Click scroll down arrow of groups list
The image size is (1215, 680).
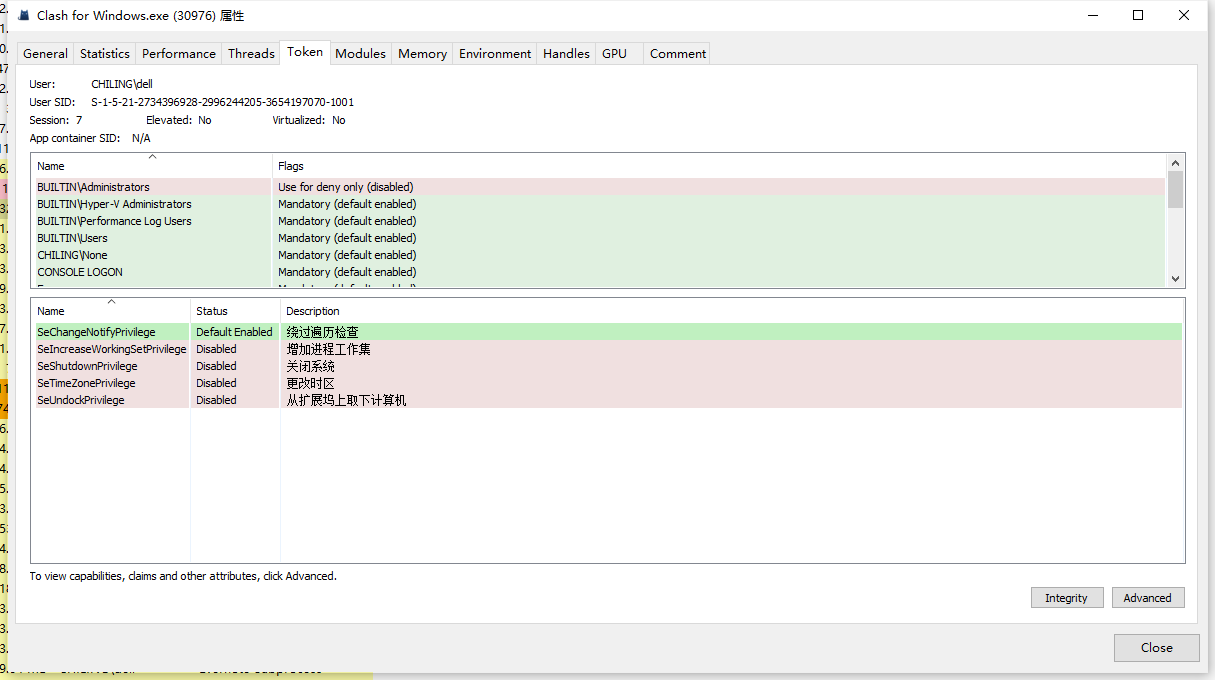coord(1176,279)
